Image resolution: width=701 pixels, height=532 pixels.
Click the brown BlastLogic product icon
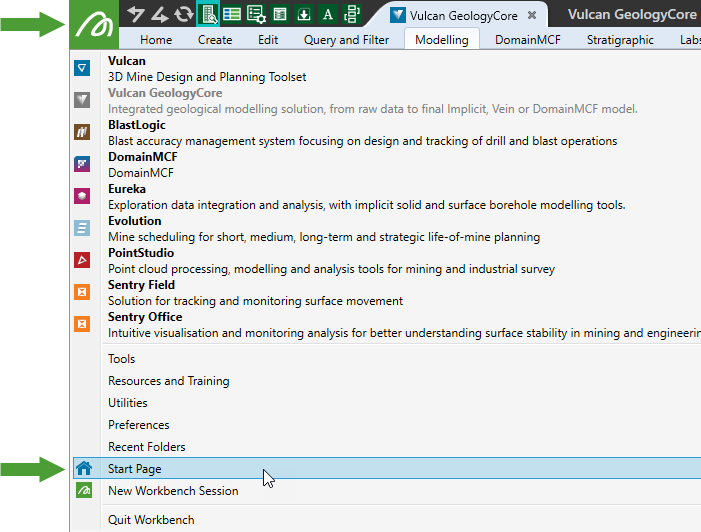(82, 132)
